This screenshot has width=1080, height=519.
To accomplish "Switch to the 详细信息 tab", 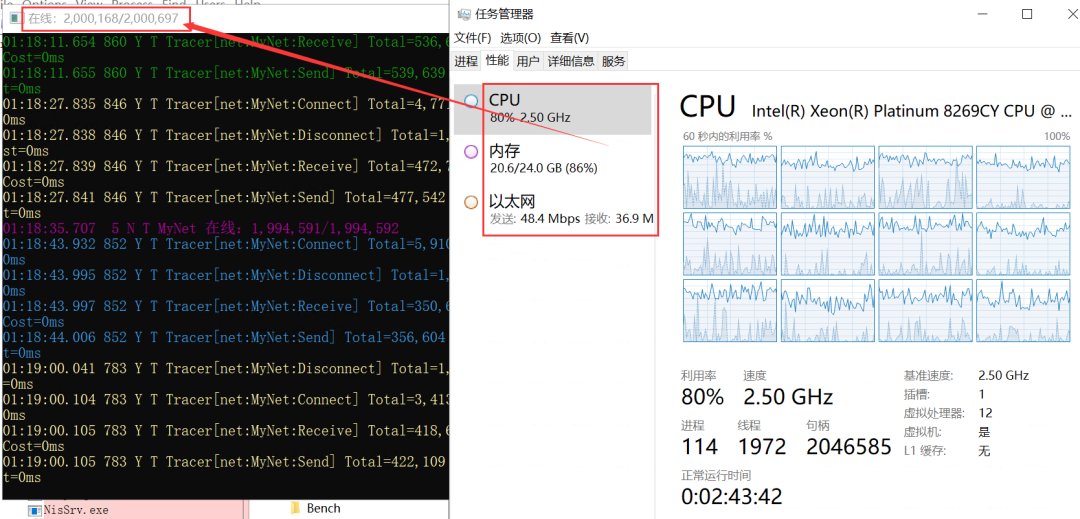I will 571,61.
